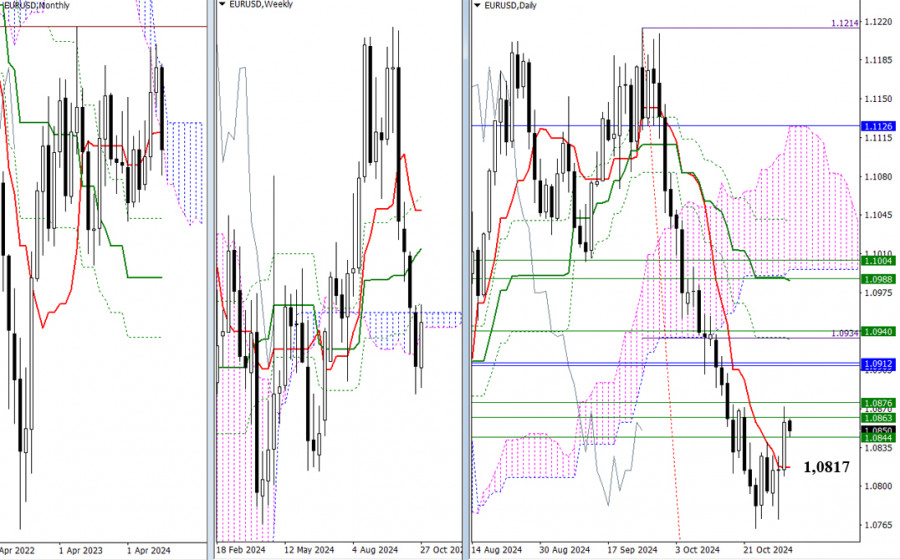900x560 pixels.
Task: Click the 1.1080 price scale value
Action: [878, 177]
